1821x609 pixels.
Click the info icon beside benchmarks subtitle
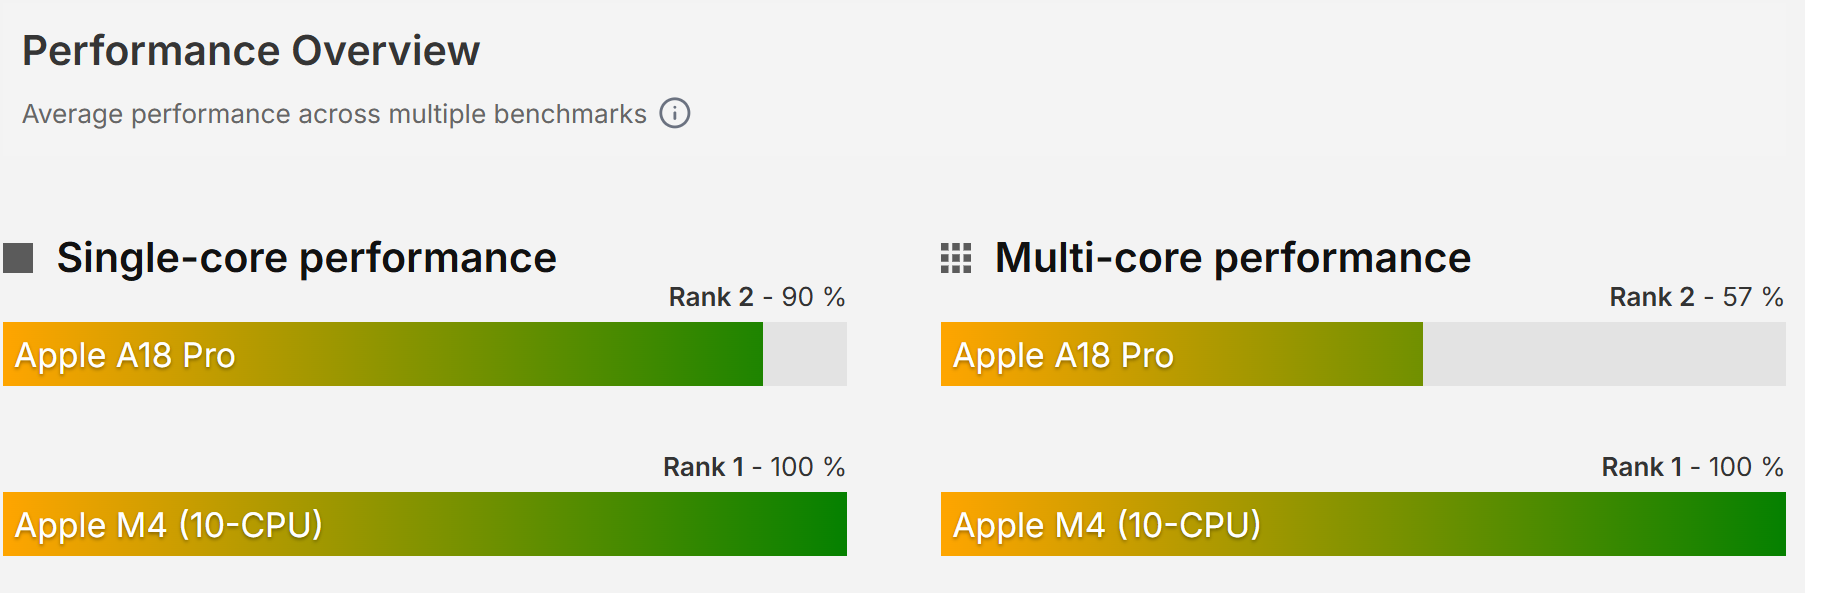675,113
